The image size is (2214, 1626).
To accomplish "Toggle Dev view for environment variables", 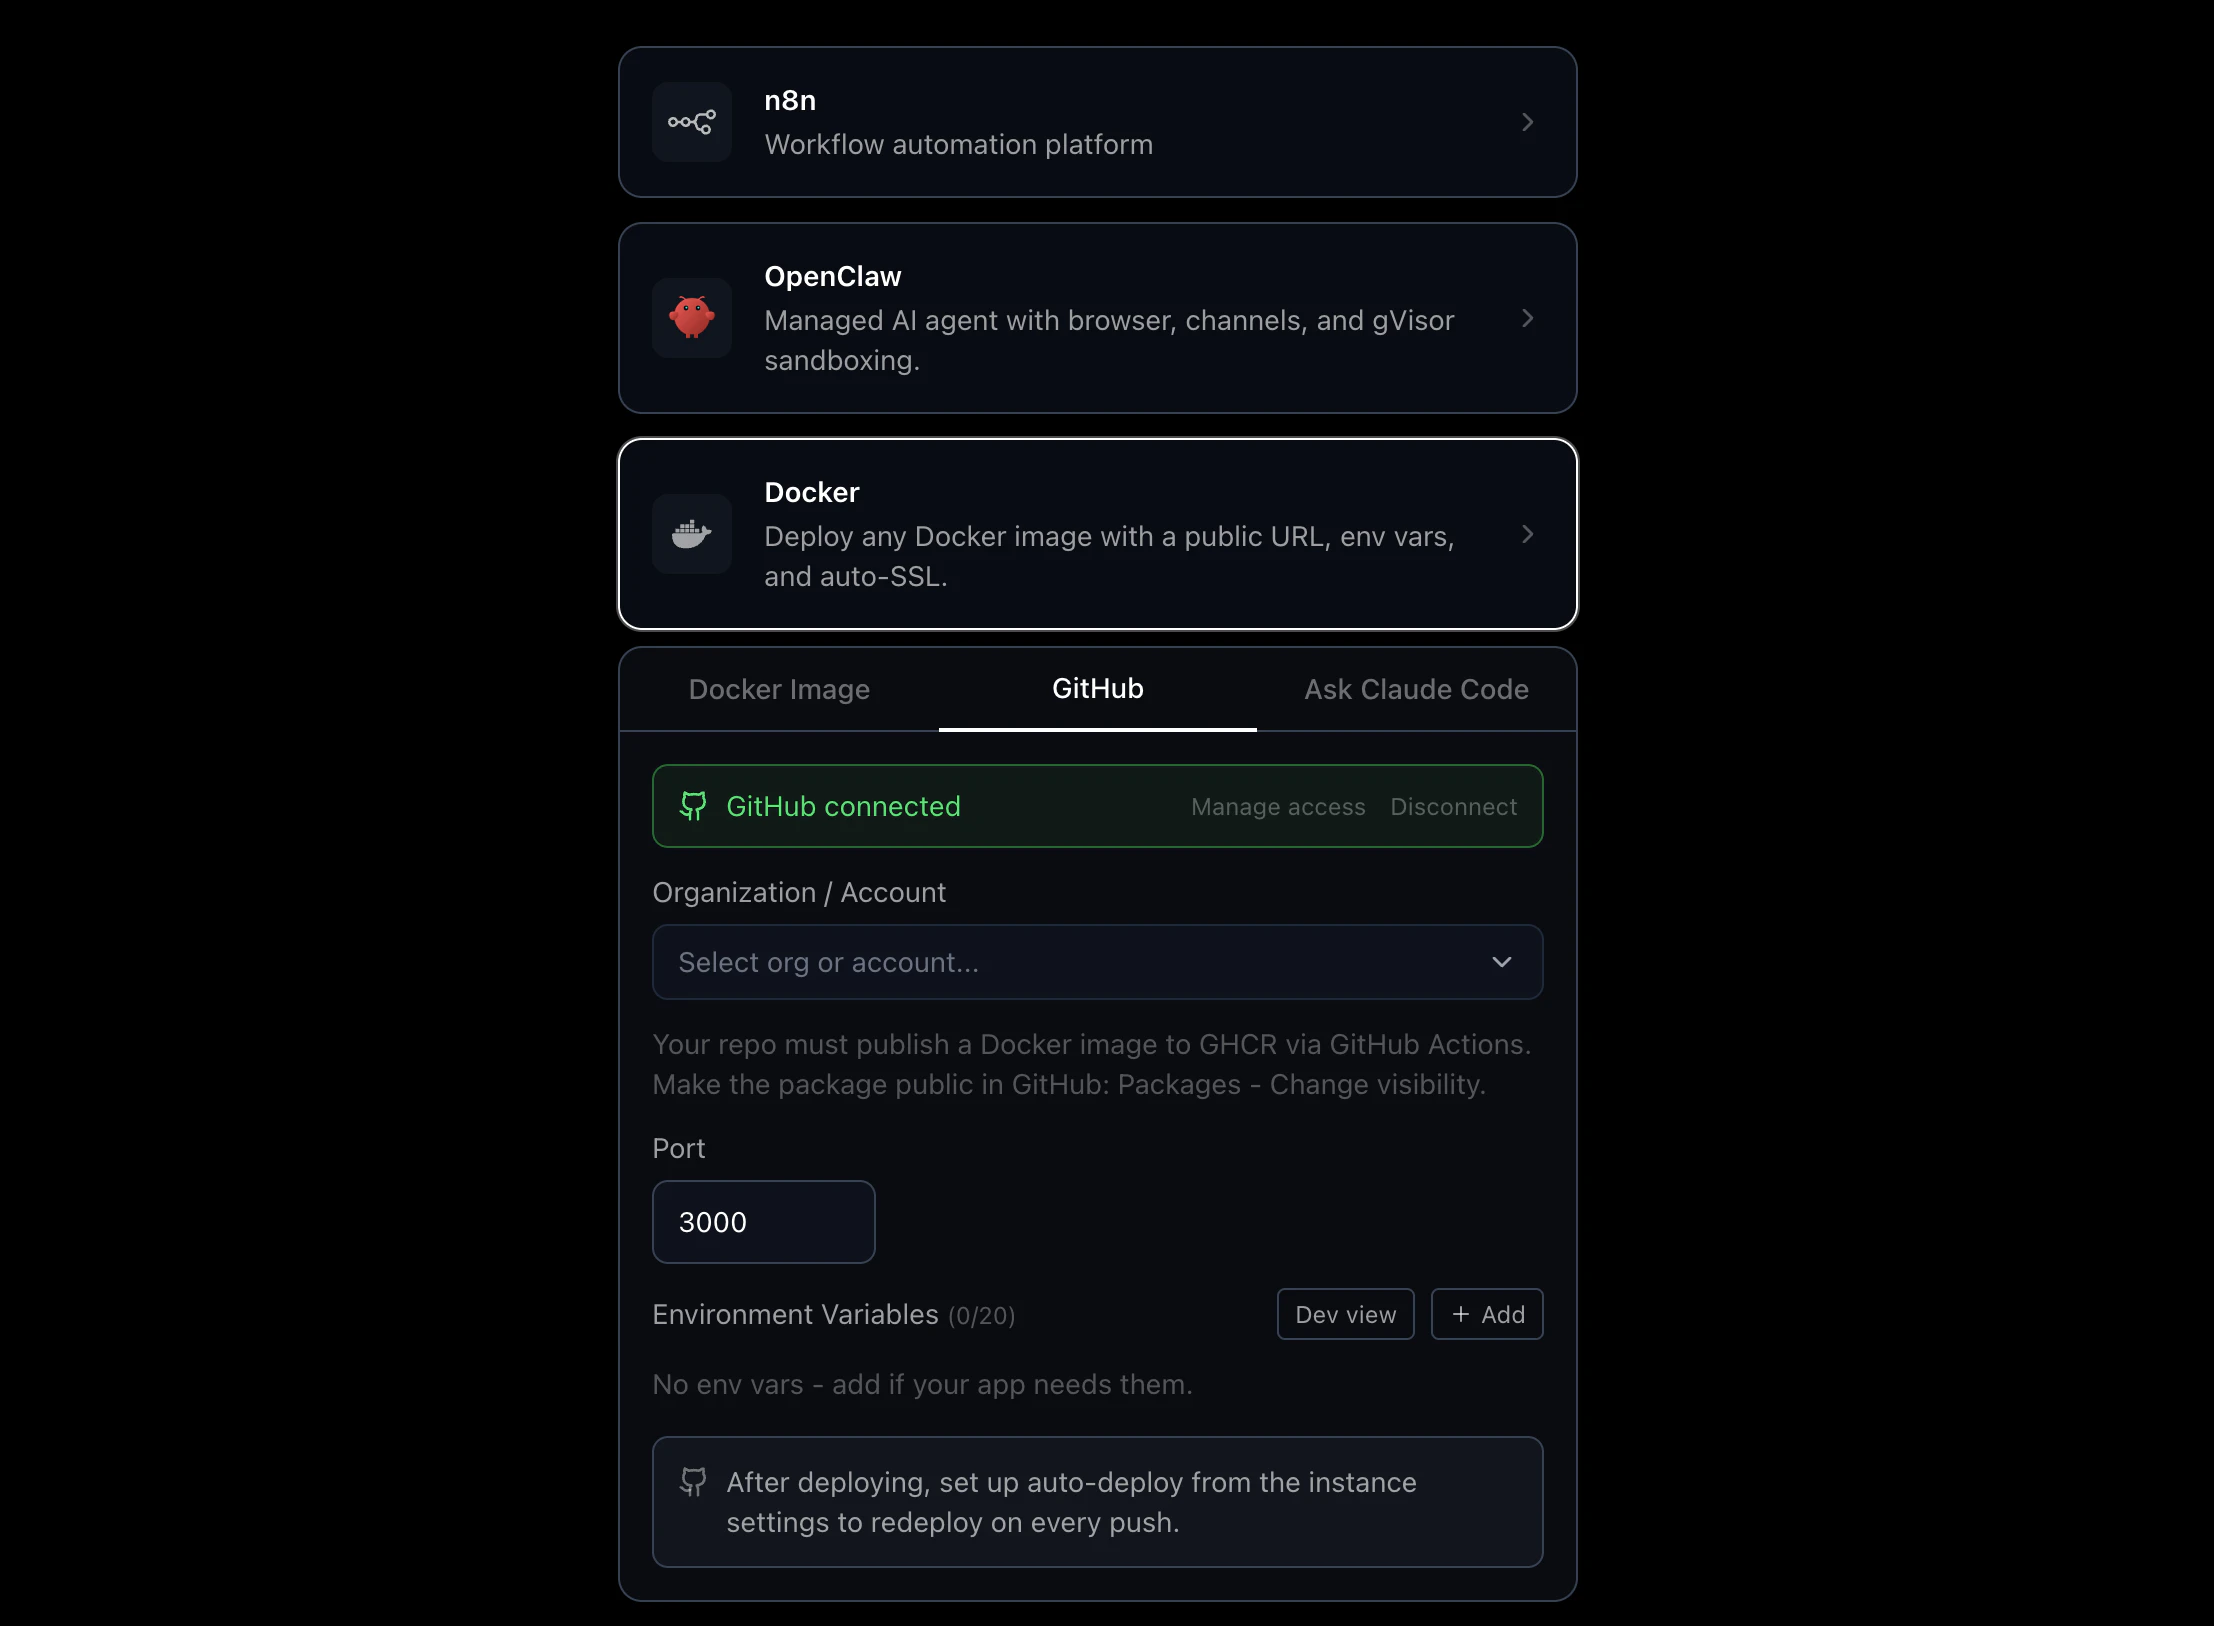I will coord(1344,1314).
